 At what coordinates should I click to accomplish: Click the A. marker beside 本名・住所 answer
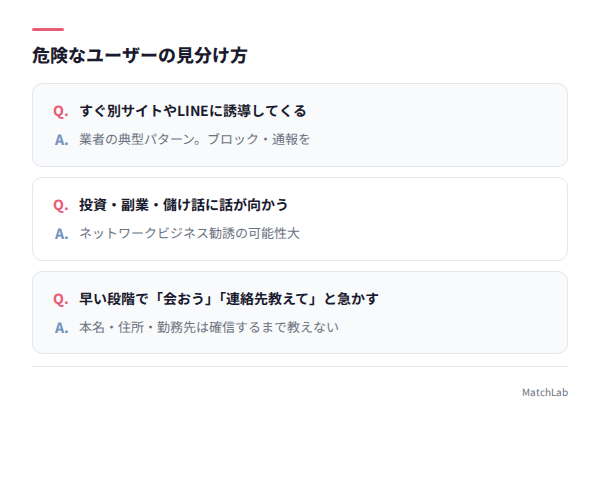(x=61, y=328)
